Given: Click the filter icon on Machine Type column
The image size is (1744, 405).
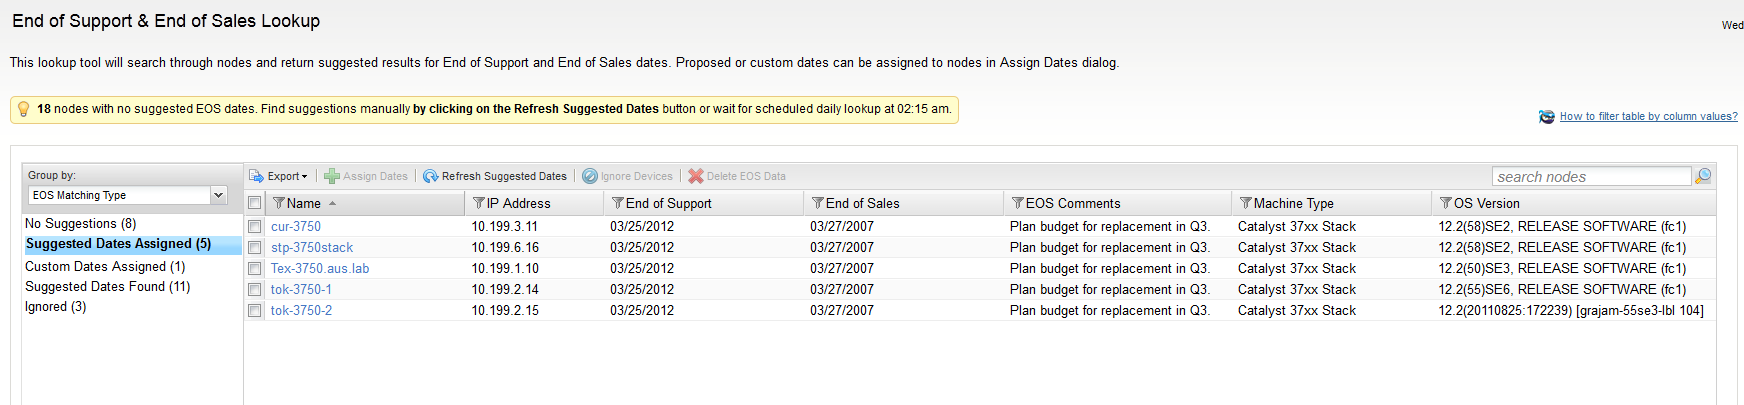Looking at the screenshot, I should (1246, 203).
